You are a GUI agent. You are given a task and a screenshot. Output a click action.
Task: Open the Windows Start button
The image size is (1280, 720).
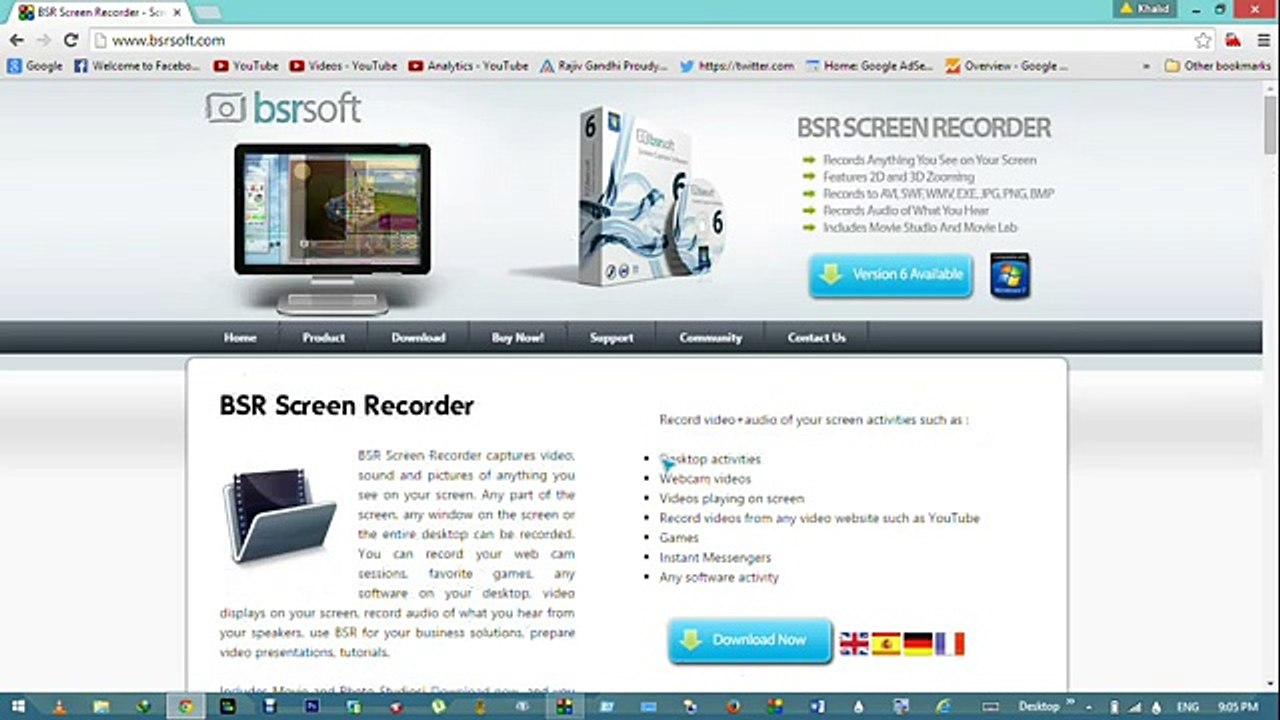18,706
